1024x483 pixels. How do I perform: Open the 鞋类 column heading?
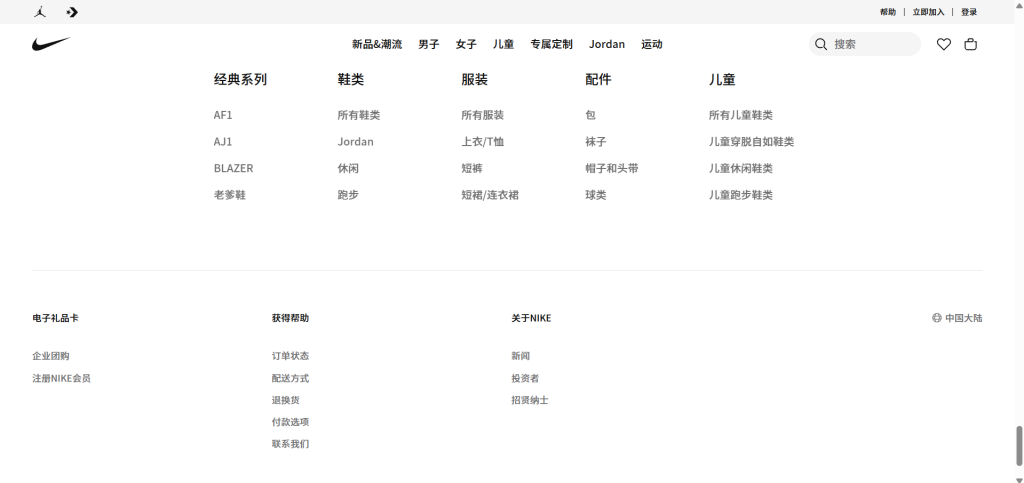click(351, 79)
